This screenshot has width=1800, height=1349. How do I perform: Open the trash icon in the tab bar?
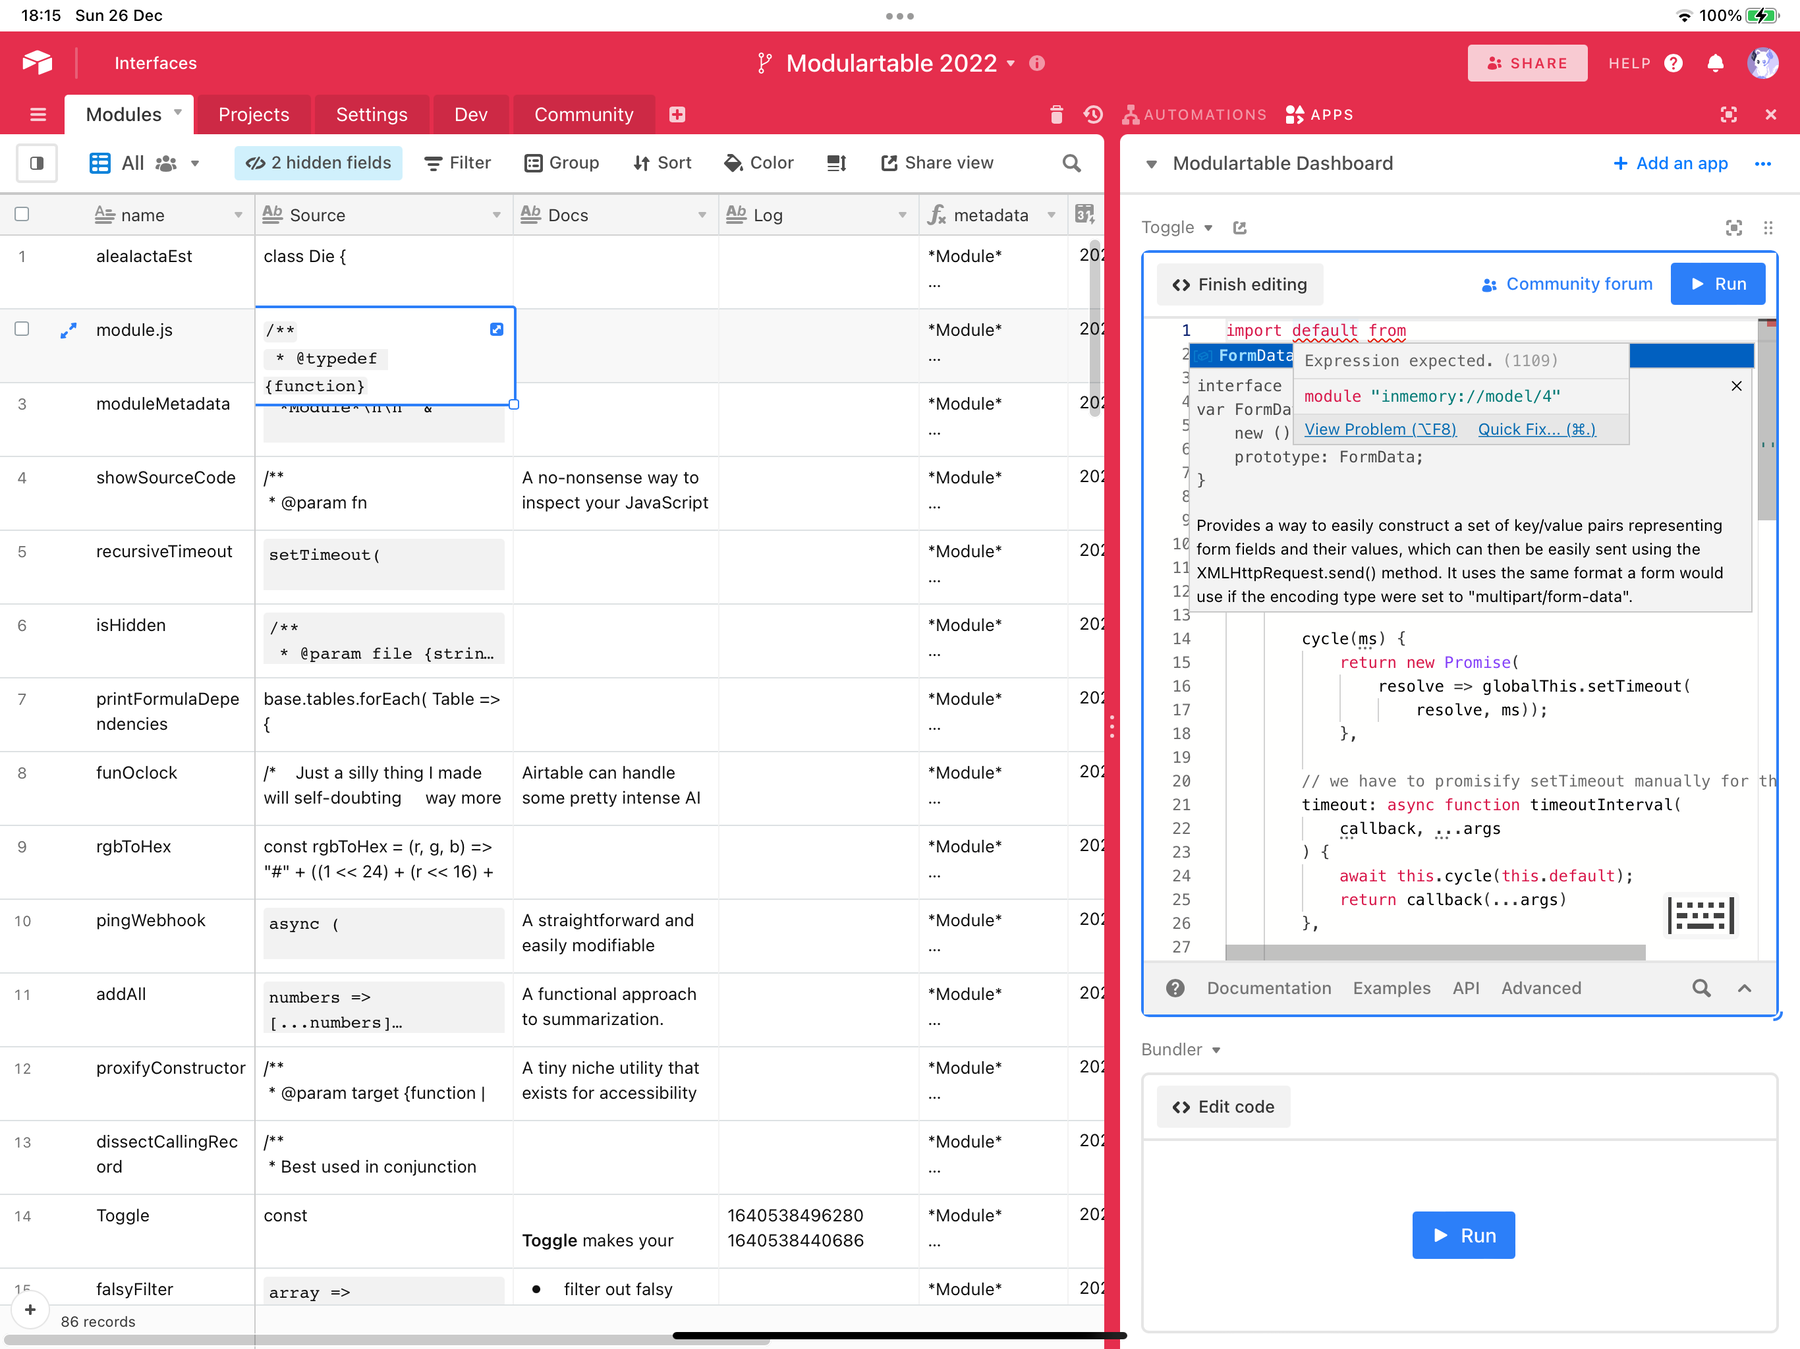coord(1056,115)
